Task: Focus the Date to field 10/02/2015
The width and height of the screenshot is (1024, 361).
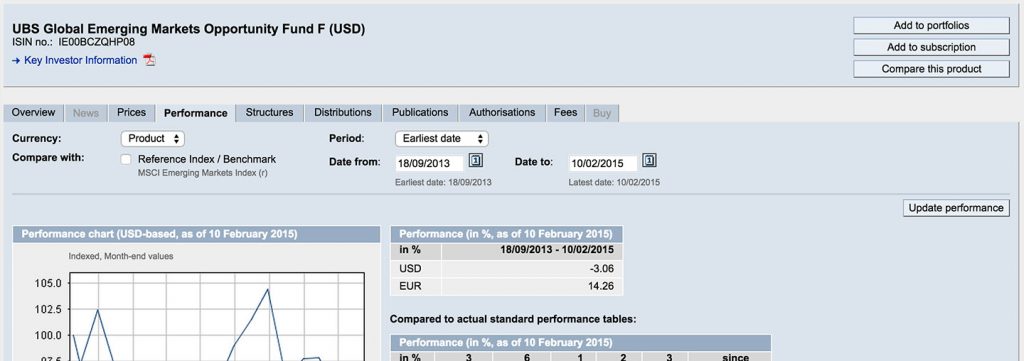Action: click(602, 163)
